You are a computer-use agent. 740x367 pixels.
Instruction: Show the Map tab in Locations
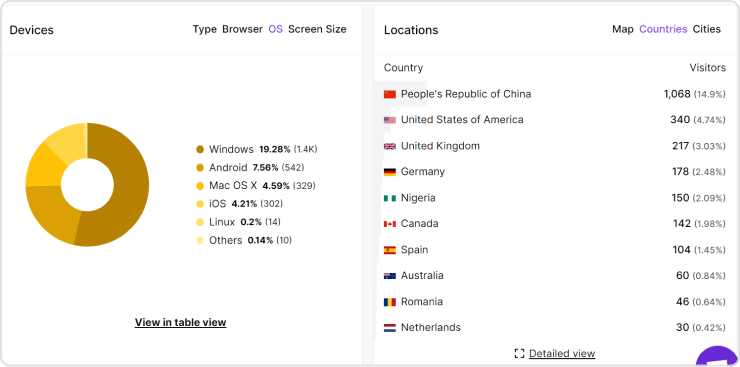coord(623,29)
